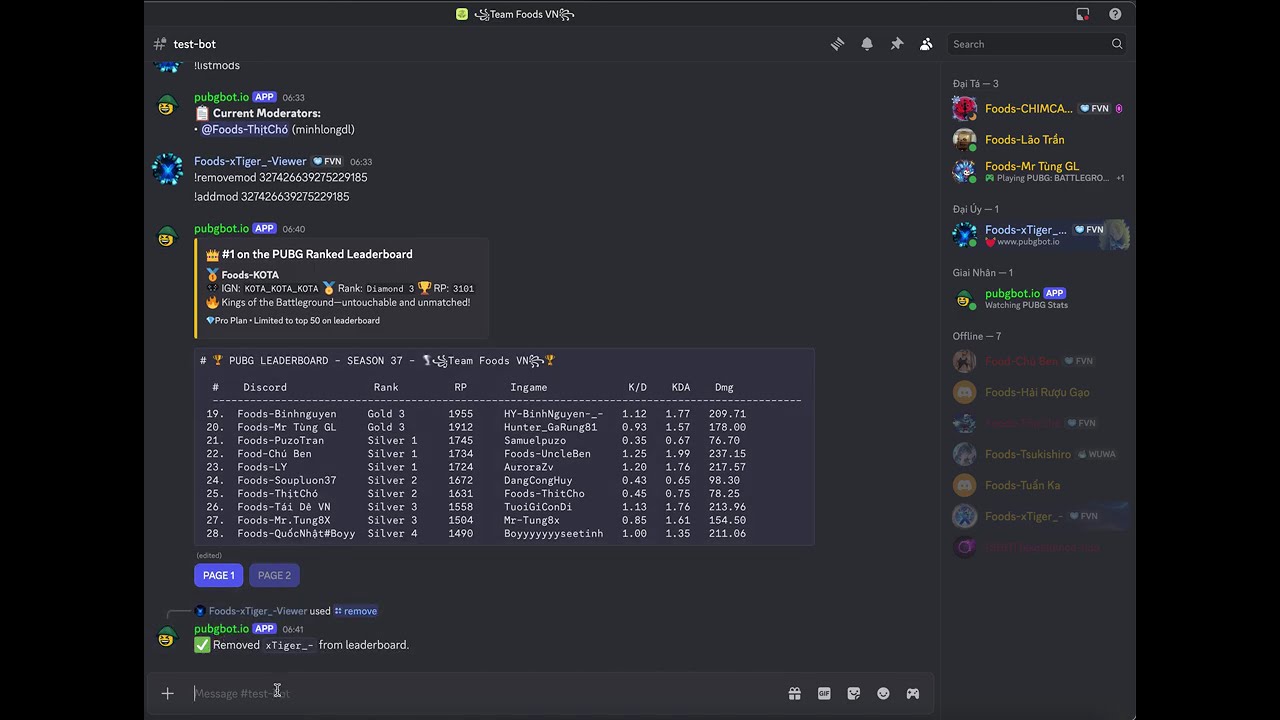Click !addmod 327426639275229185 message

click(x=271, y=196)
